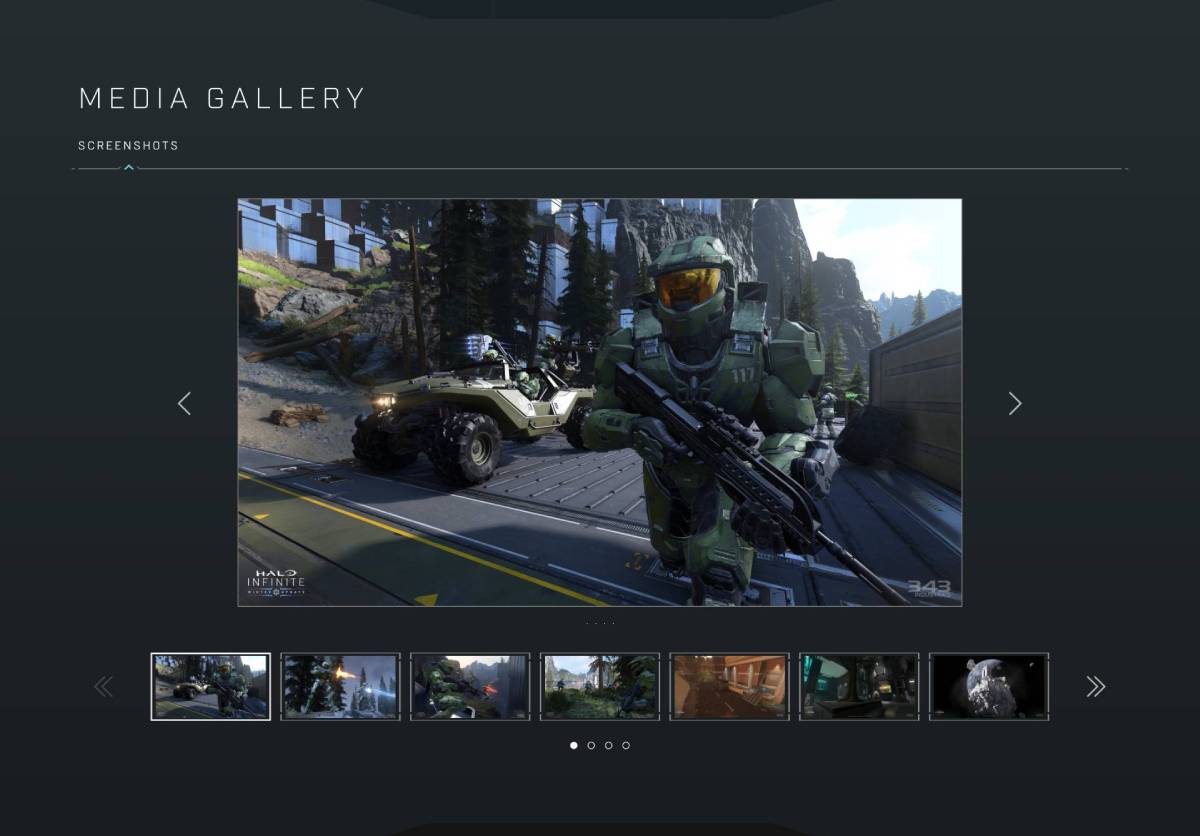The height and width of the screenshot is (836, 1200).
Task: Jump thumbnails forward with double right chevron
Action: point(1096,686)
